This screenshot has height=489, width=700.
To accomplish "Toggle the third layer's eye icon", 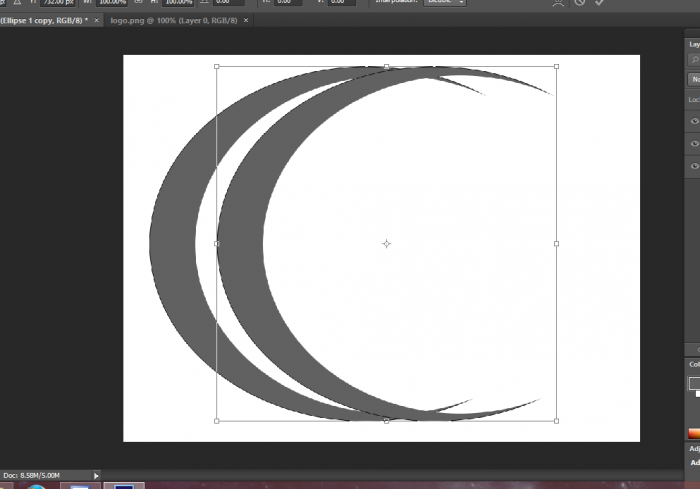I will pyautogui.click(x=695, y=166).
